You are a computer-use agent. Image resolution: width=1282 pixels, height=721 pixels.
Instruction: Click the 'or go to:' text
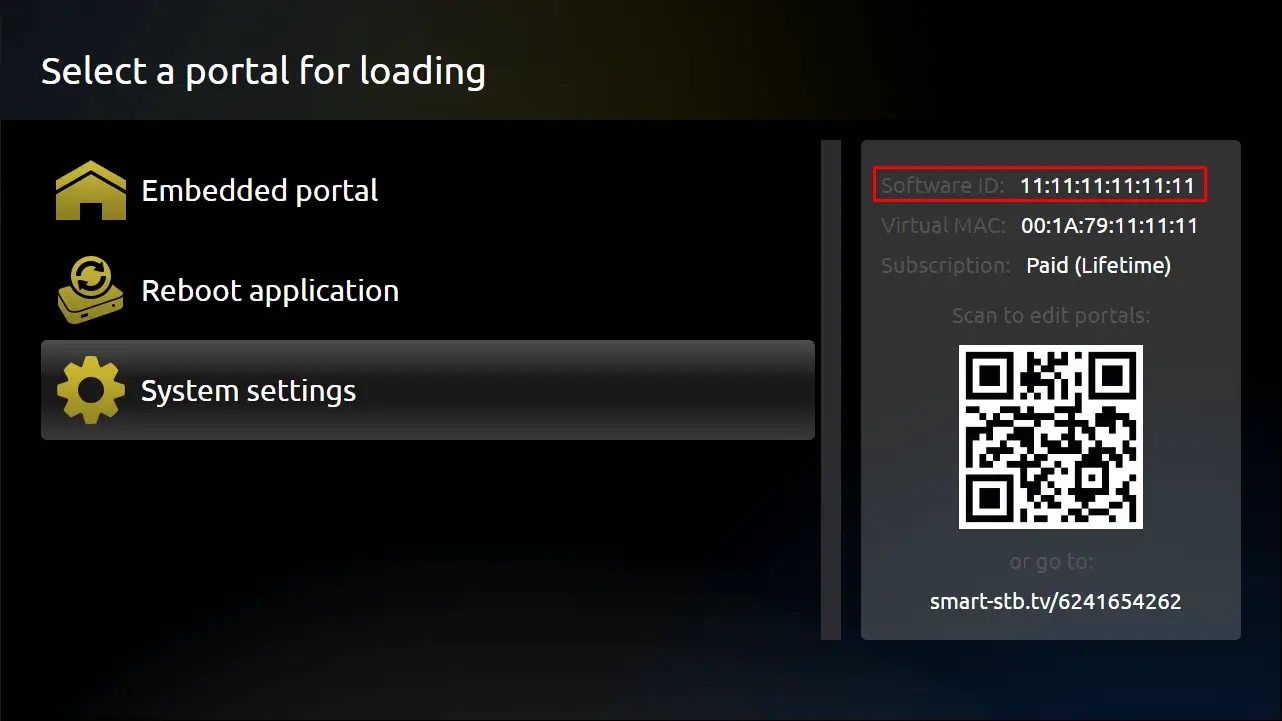point(1051,562)
